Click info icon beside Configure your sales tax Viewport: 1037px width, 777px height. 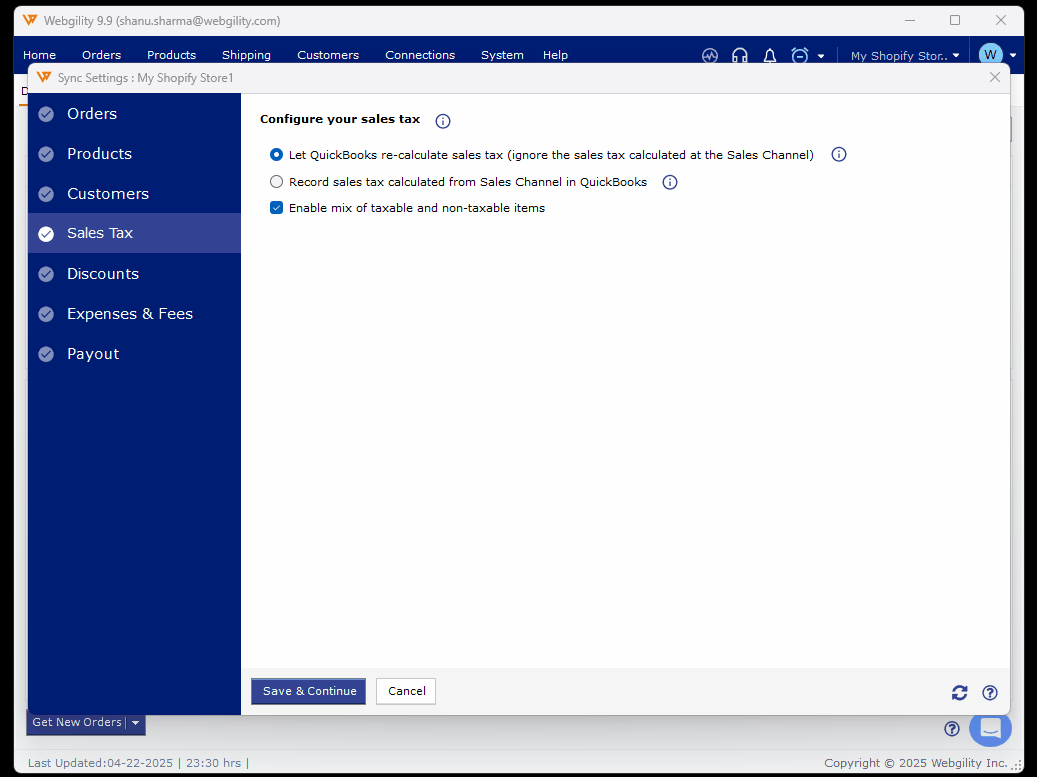coord(443,121)
